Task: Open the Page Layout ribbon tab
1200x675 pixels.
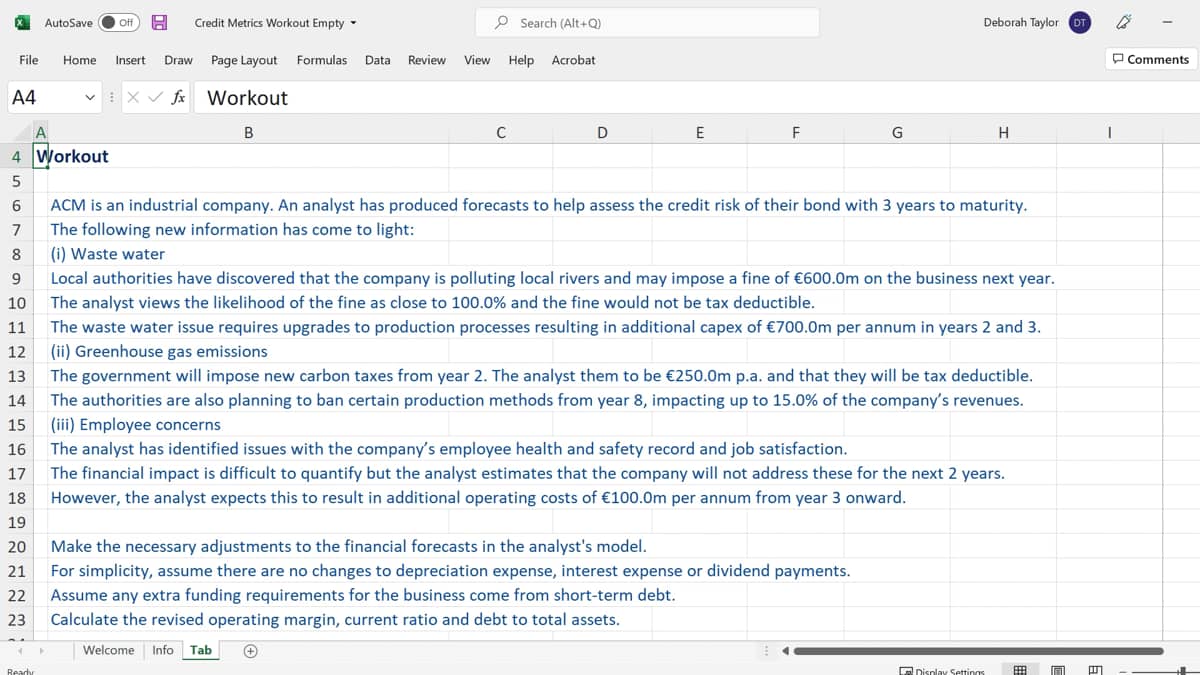Action: [244, 60]
